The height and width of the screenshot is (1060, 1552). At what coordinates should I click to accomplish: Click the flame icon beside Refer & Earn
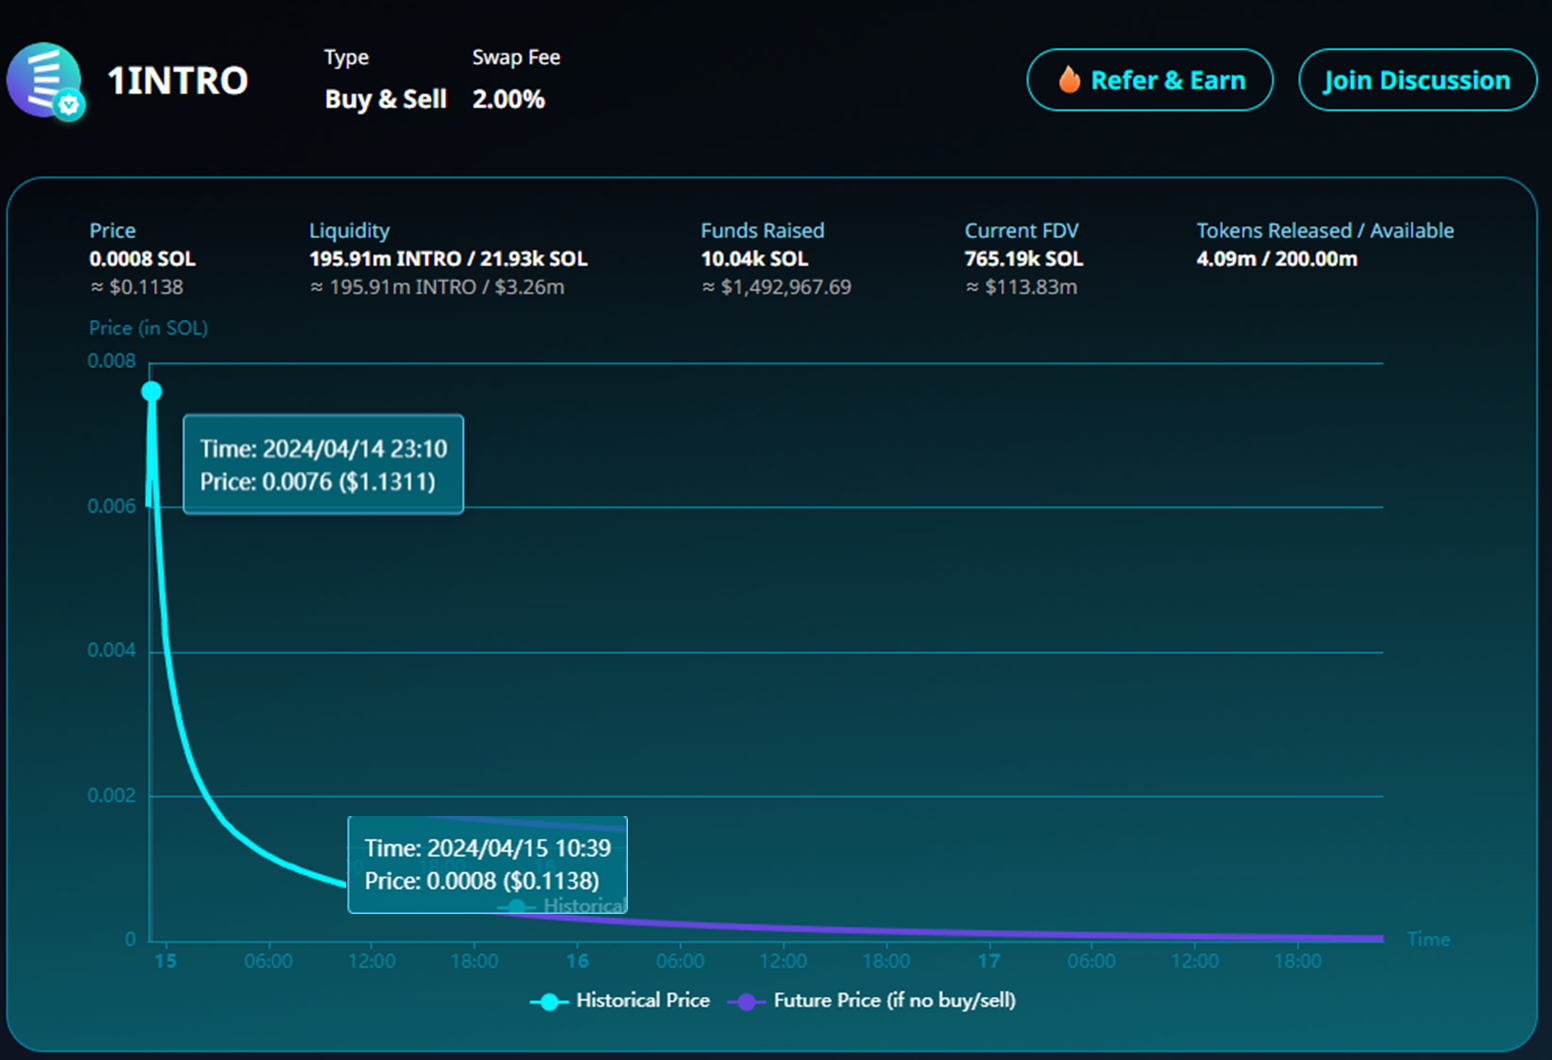tap(1069, 80)
